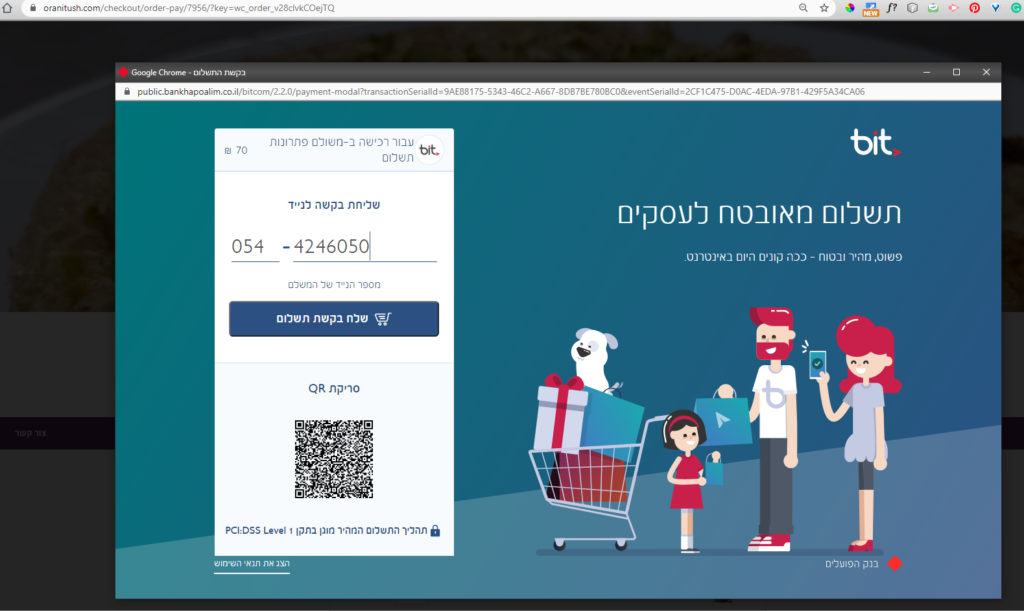The height and width of the screenshot is (611, 1024).
Task: Click the colorful circle extension icon
Action: pos(850,8)
